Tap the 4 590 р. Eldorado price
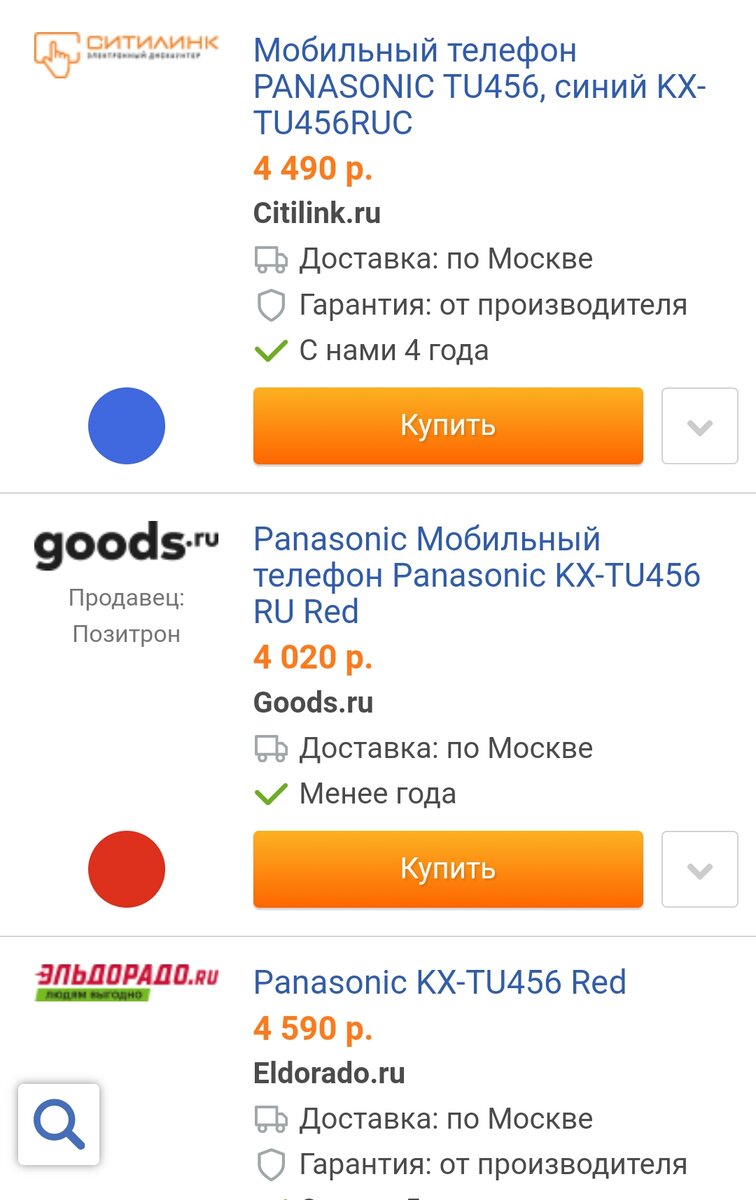 coord(313,1028)
